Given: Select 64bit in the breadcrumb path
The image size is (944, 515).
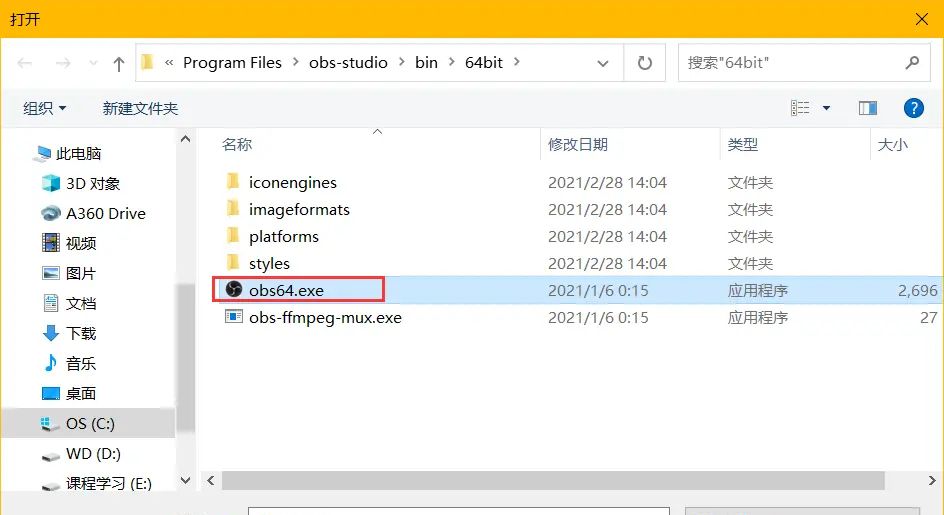Looking at the screenshot, I should 483,63.
